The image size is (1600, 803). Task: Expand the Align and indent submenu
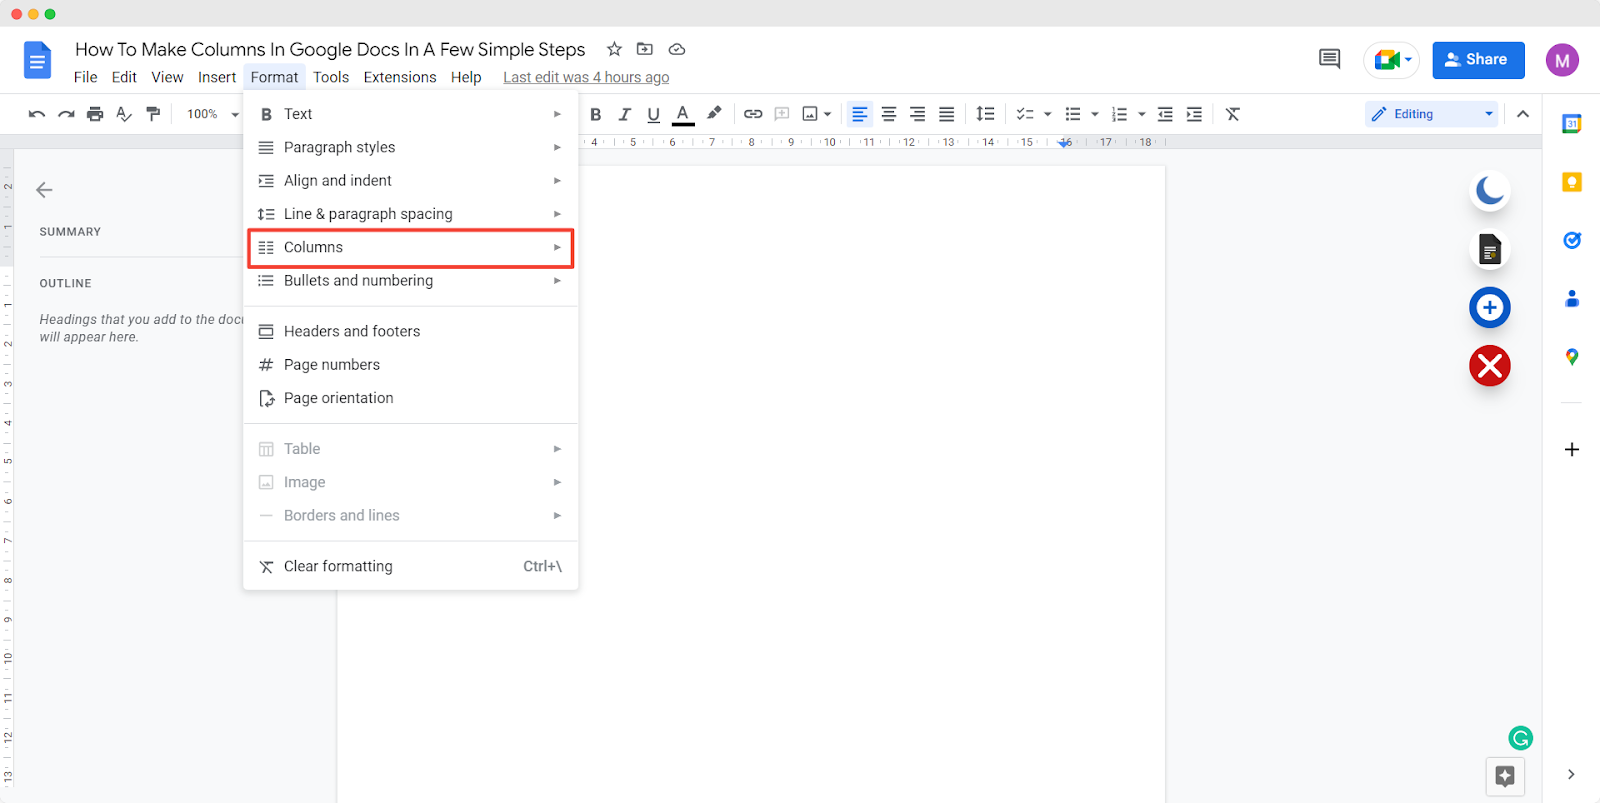(x=410, y=180)
